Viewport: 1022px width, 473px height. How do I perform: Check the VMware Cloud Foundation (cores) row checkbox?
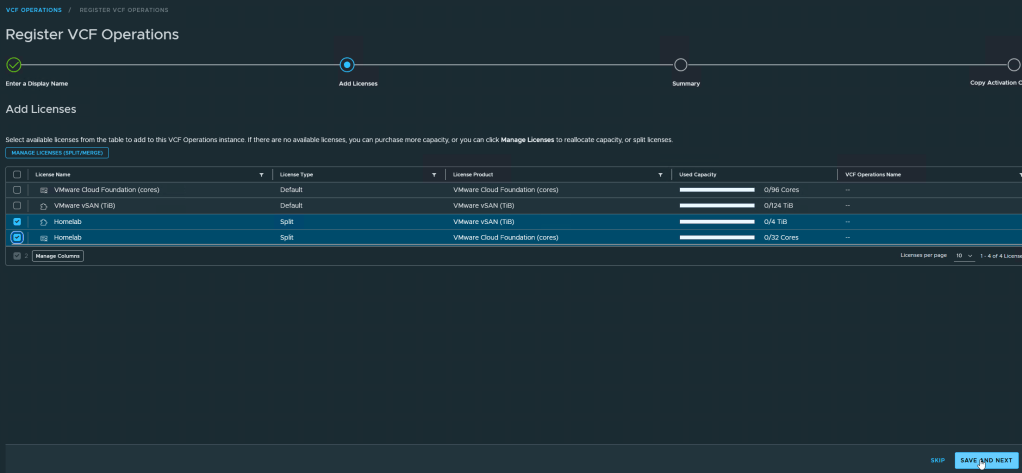pyautogui.click(x=17, y=190)
